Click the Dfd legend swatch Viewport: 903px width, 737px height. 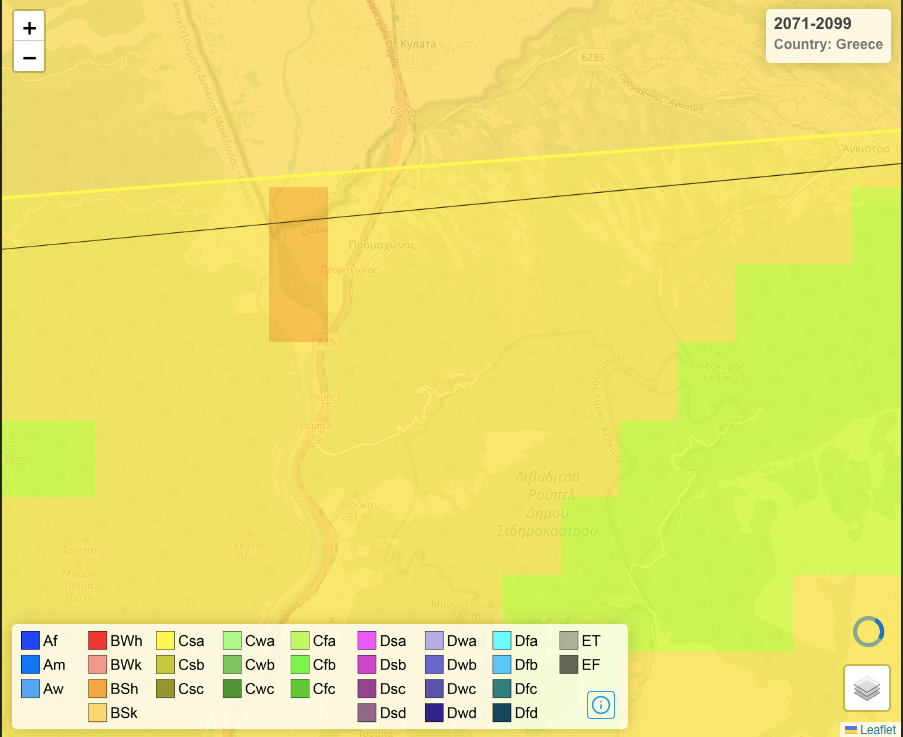[502, 713]
